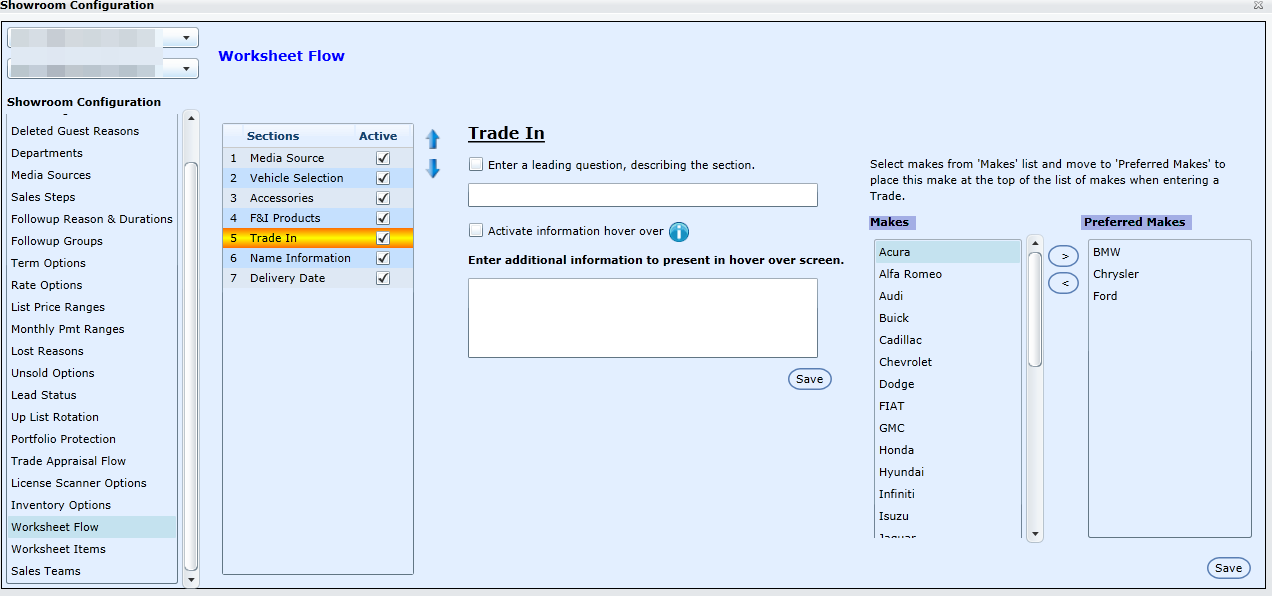Image resolution: width=1272 pixels, height=596 pixels.
Task: Click the leading question text field
Action: point(642,195)
